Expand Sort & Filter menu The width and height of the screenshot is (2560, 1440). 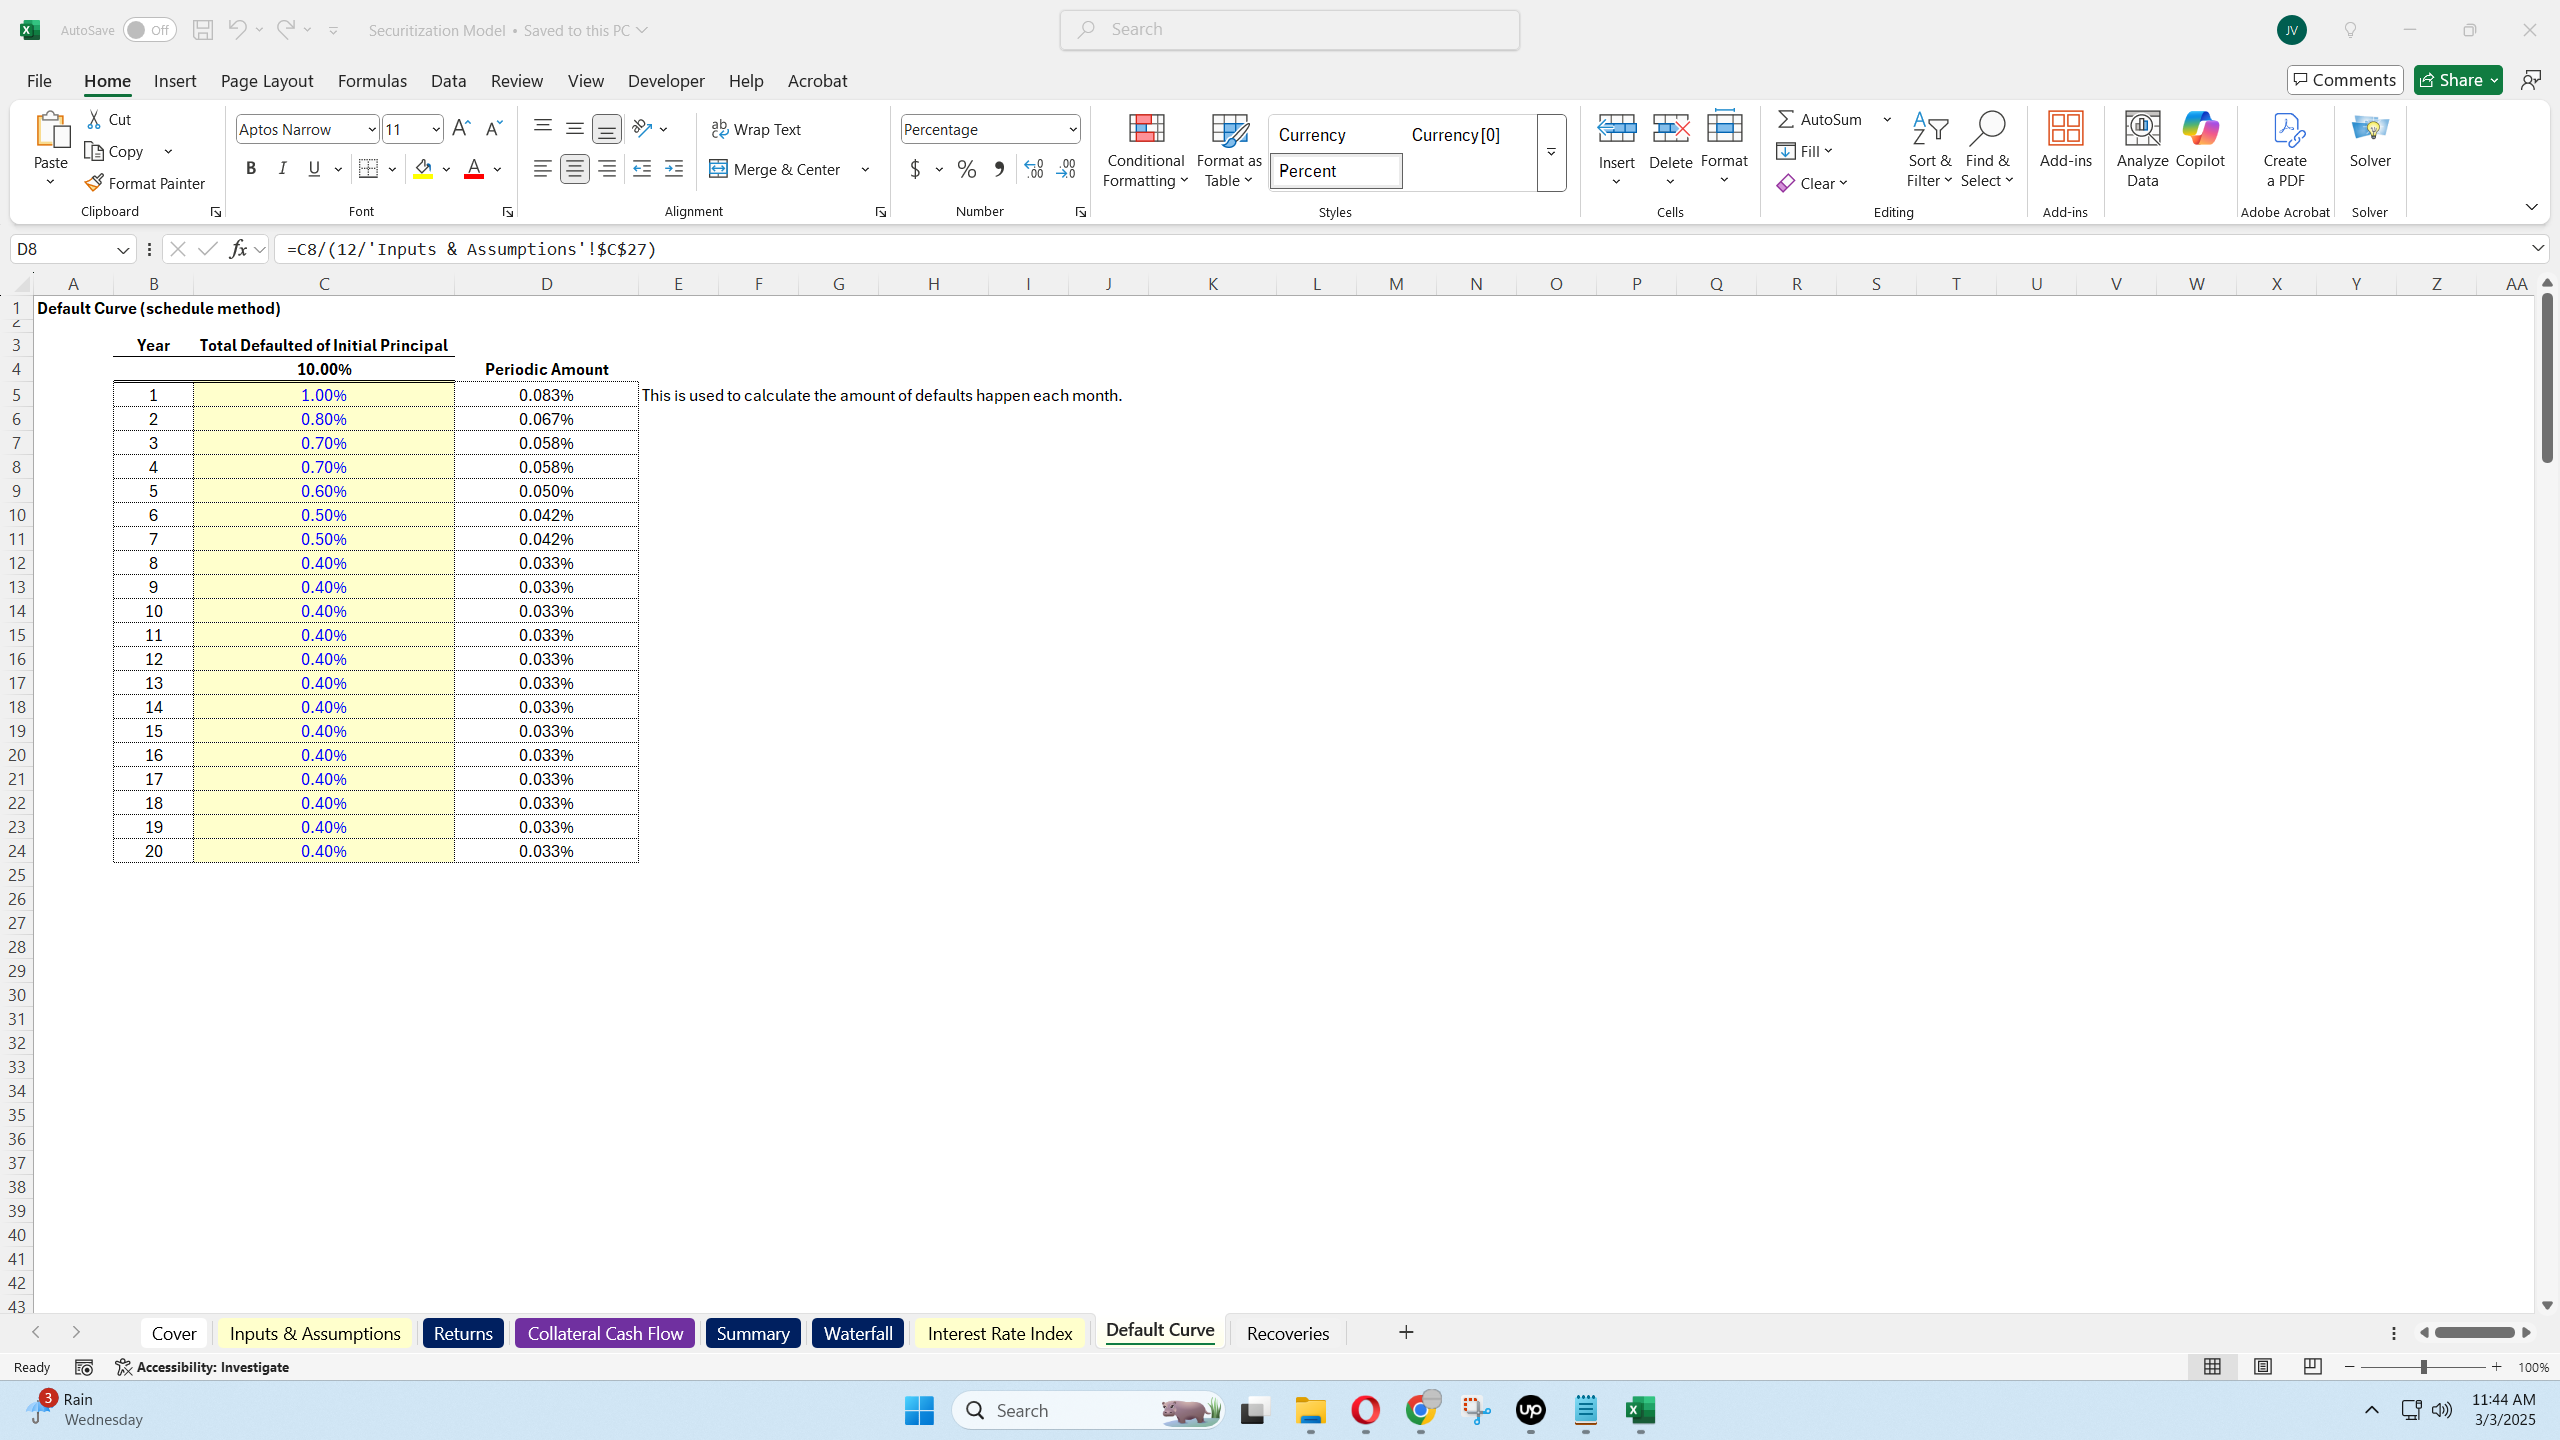tap(1929, 150)
